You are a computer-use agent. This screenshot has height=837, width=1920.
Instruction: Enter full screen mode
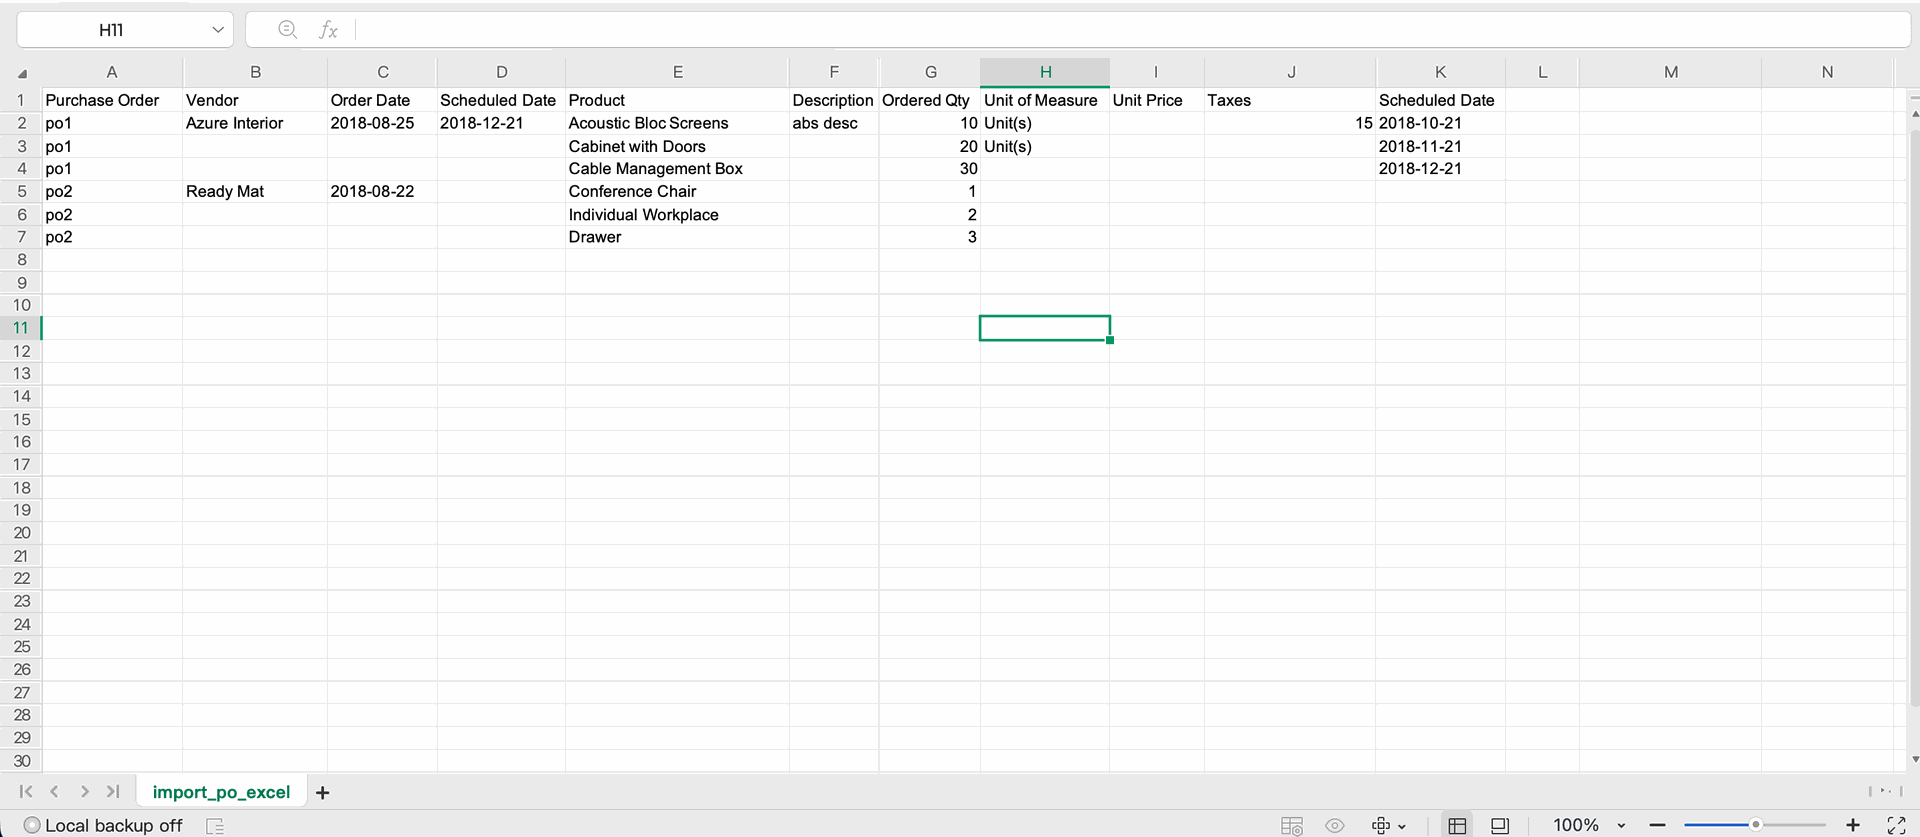(1896, 825)
